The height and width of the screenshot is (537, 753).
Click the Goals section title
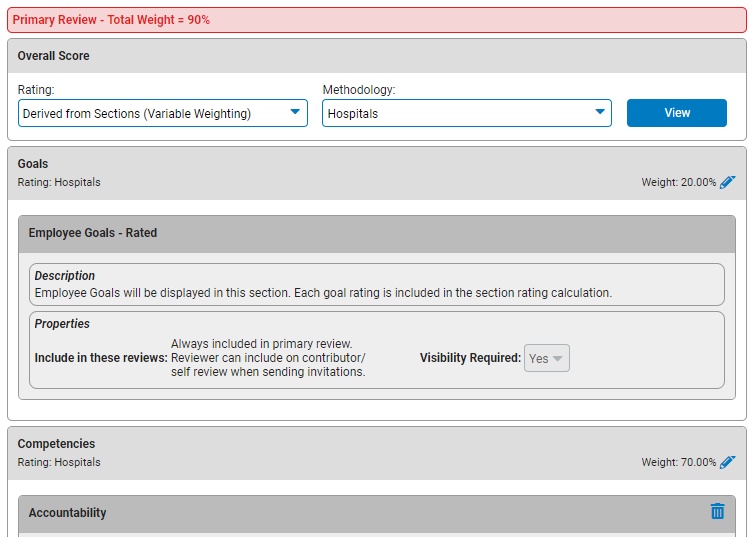pos(33,164)
